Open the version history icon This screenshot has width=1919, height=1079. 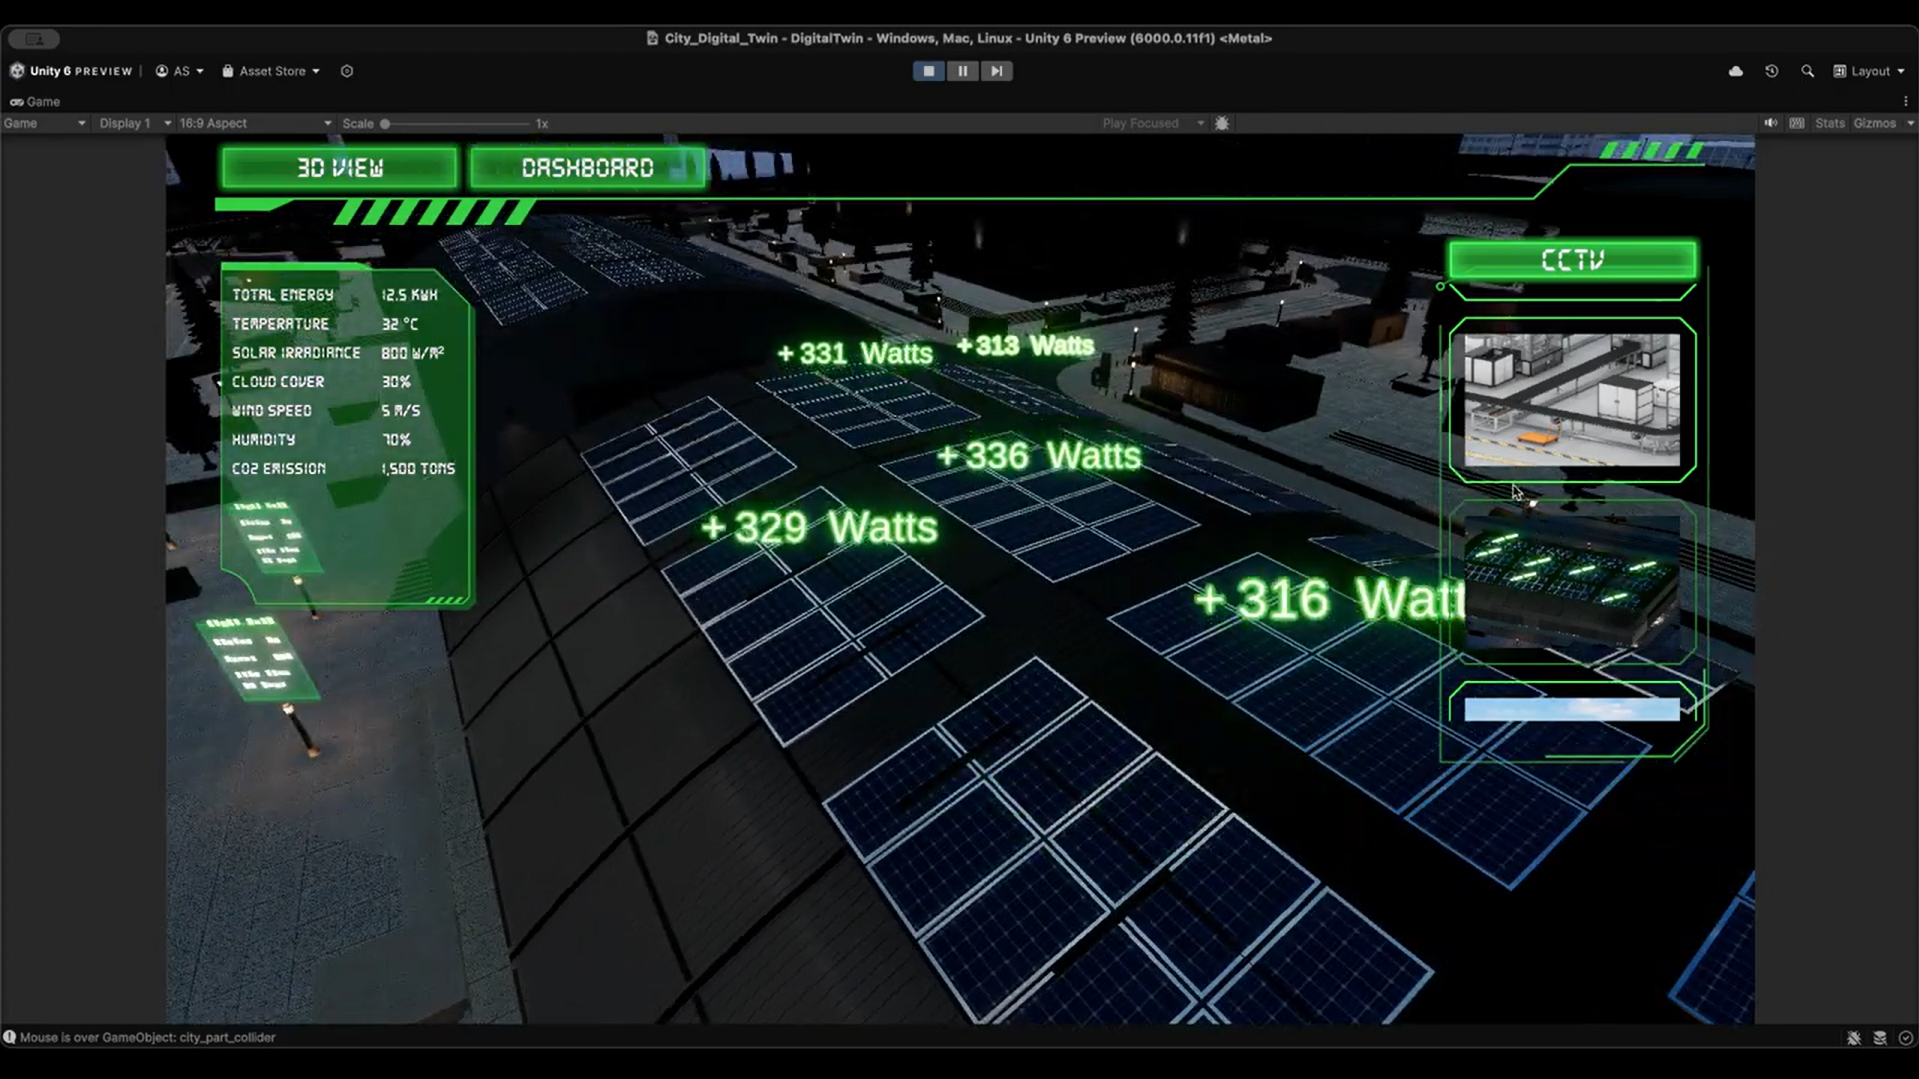click(1771, 71)
